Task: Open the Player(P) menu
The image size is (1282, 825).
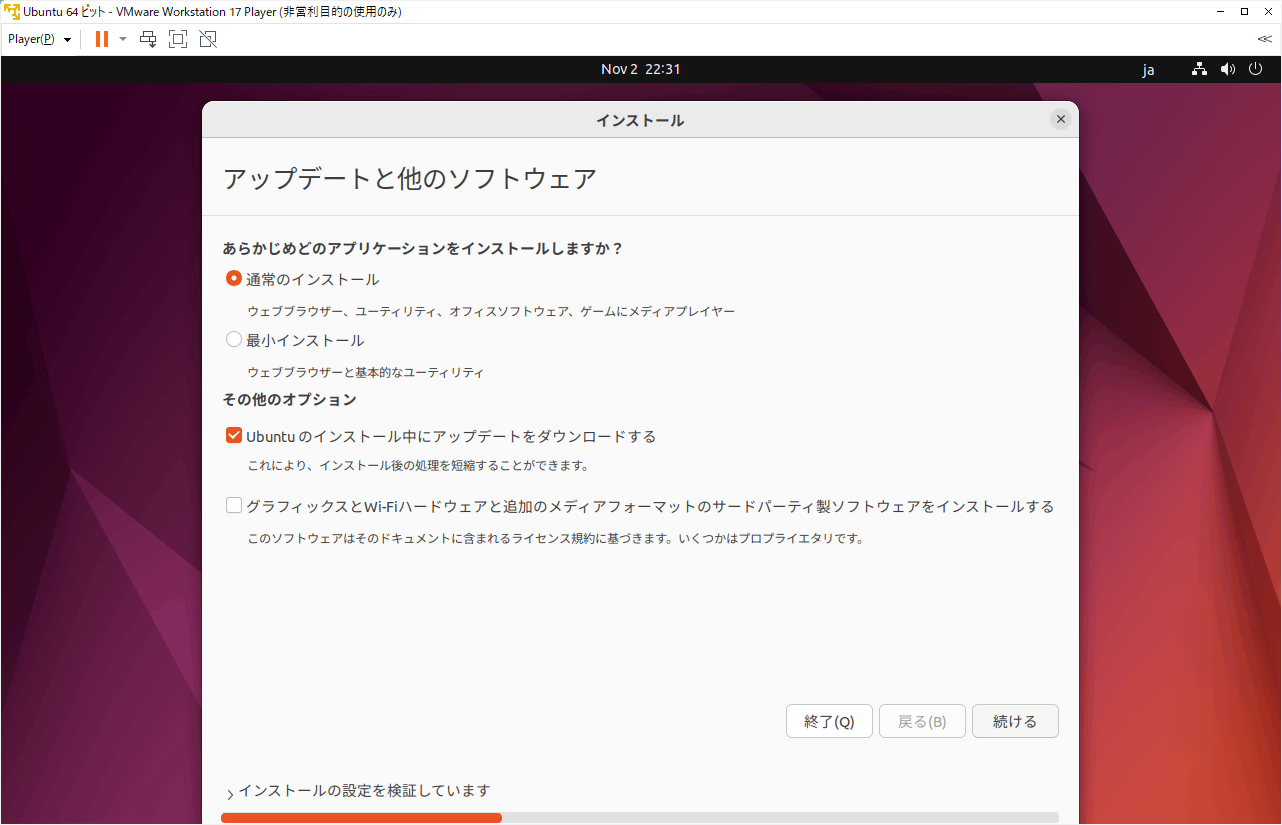Action: tap(40, 39)
